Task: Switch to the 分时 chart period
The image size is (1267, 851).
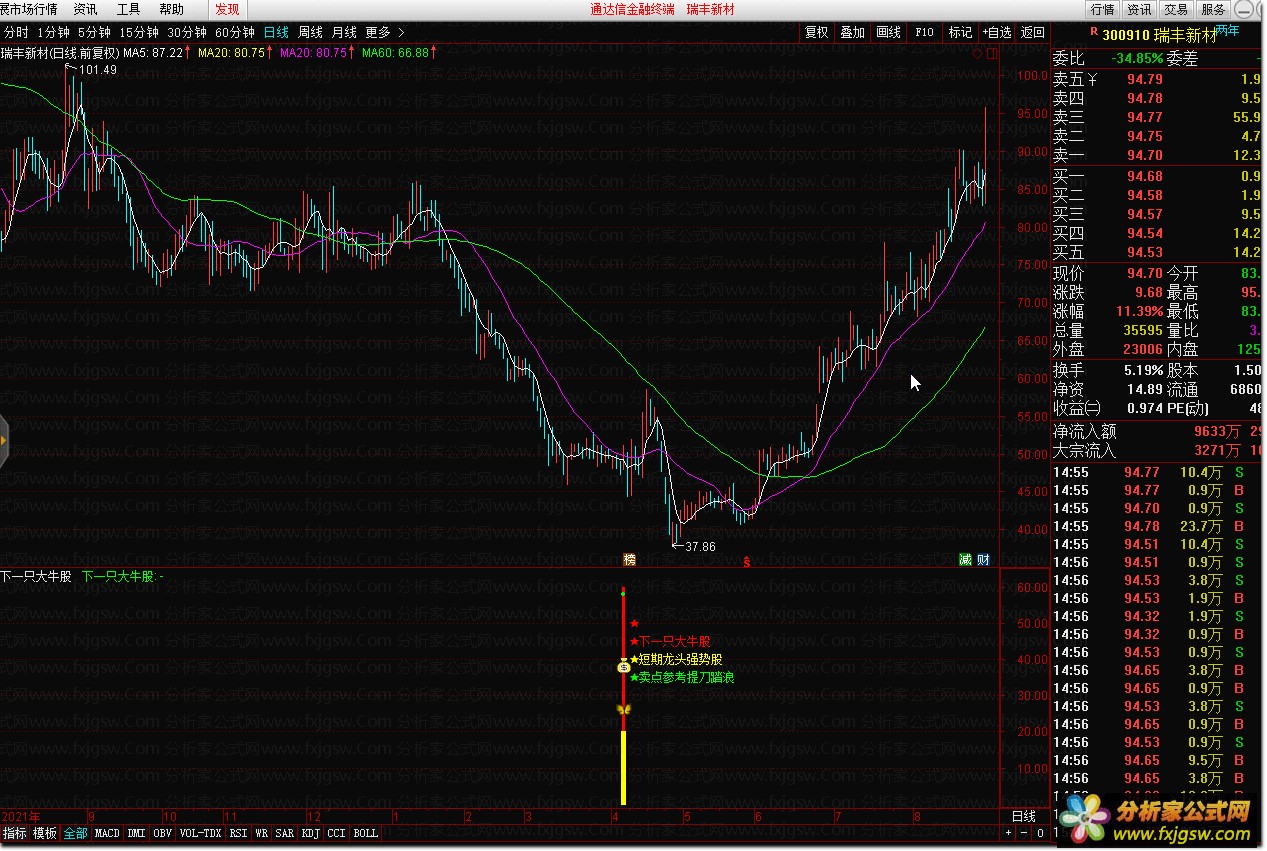Action: click(16, 32)
